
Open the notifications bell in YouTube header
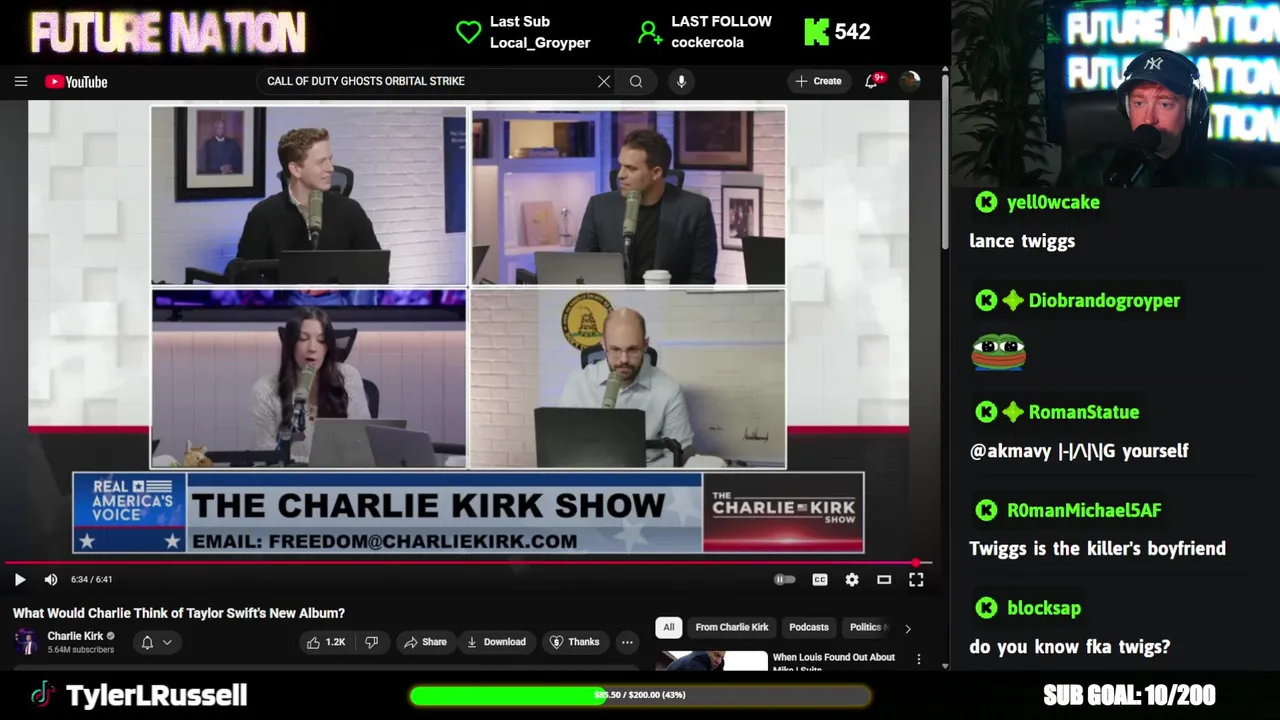tap(872, 81)
